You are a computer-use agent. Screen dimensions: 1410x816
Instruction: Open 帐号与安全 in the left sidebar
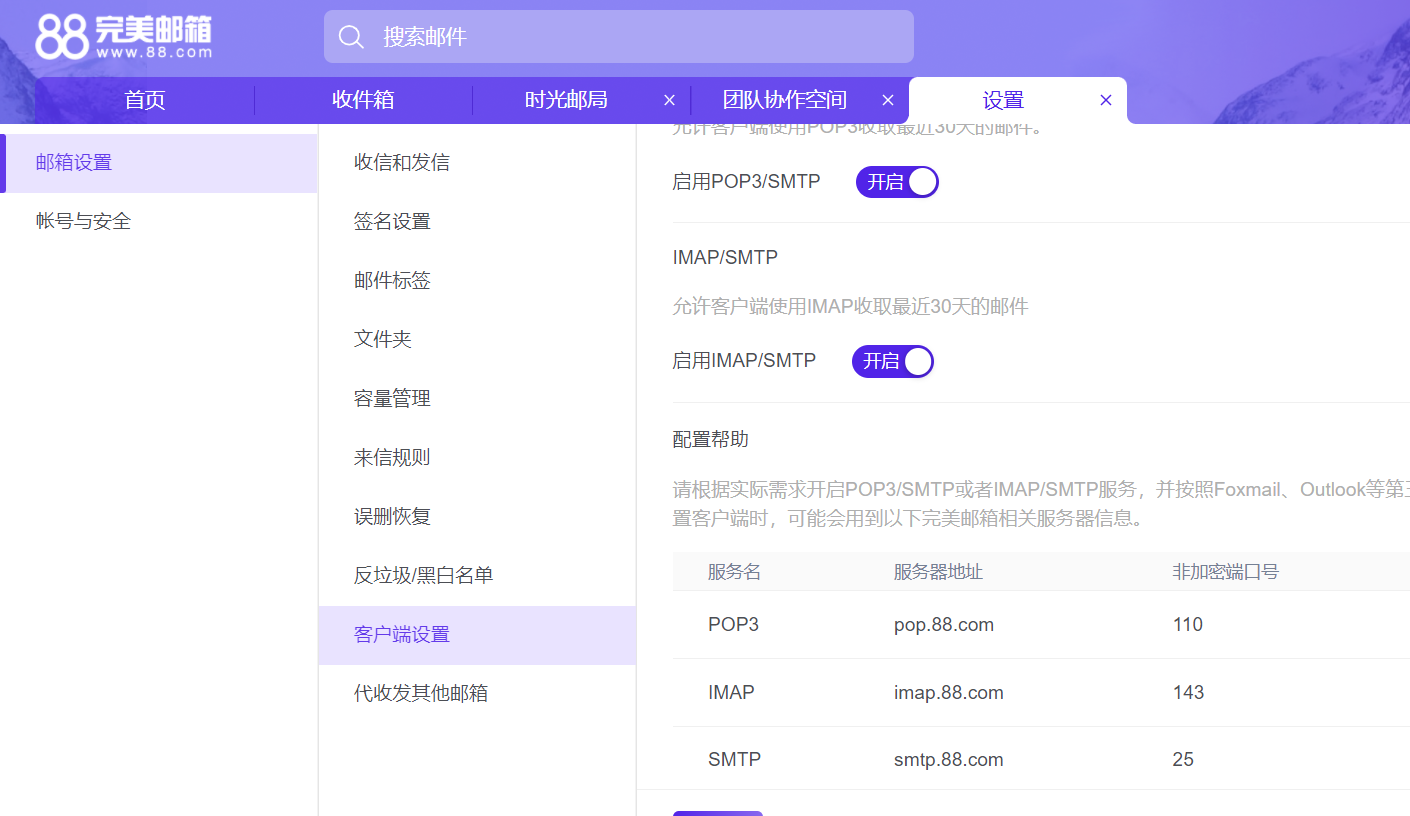tap(159, 222)
